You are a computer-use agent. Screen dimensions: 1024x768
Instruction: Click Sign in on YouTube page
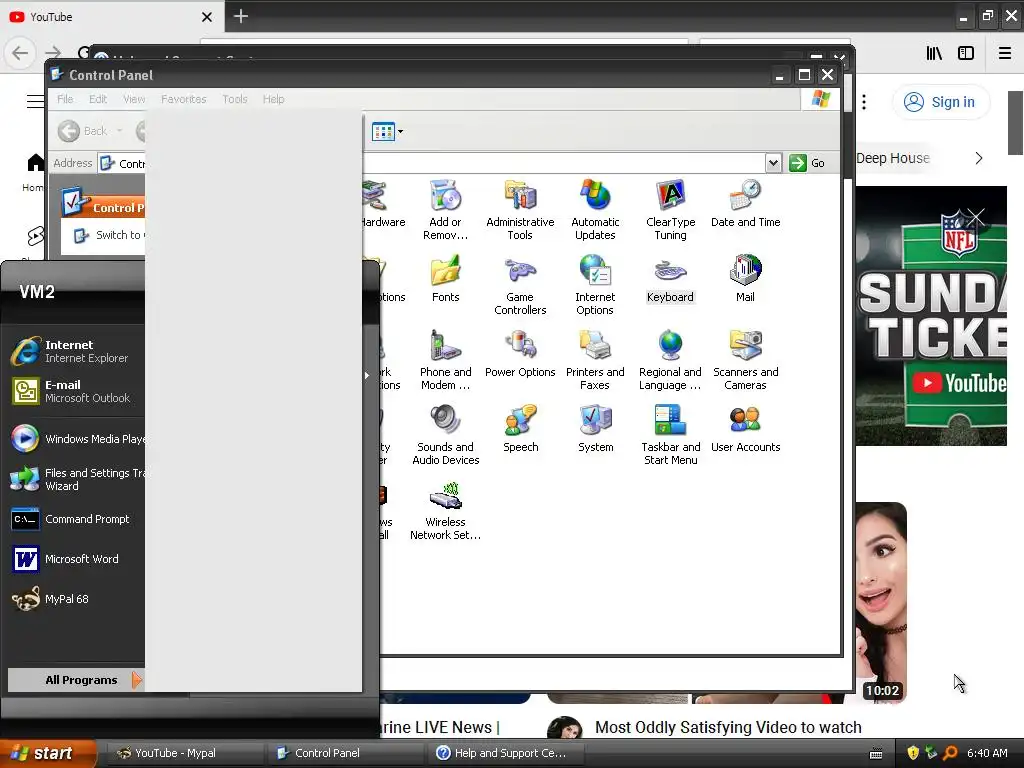click(x=940, y=102)
